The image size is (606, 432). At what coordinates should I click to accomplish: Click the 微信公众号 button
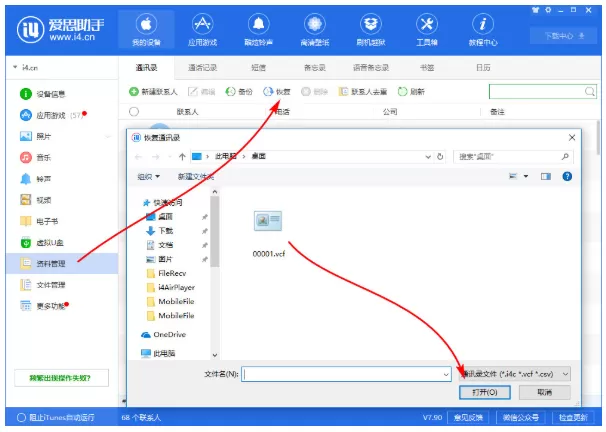click(521, 418)
